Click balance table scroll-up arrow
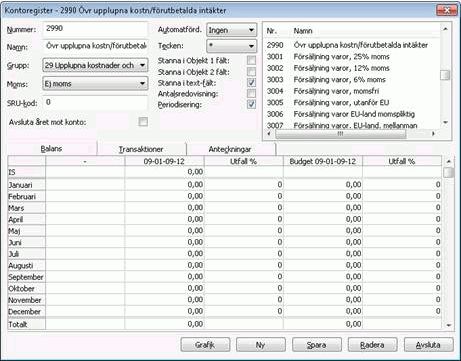The image size is (461, 361). point(449,161)
